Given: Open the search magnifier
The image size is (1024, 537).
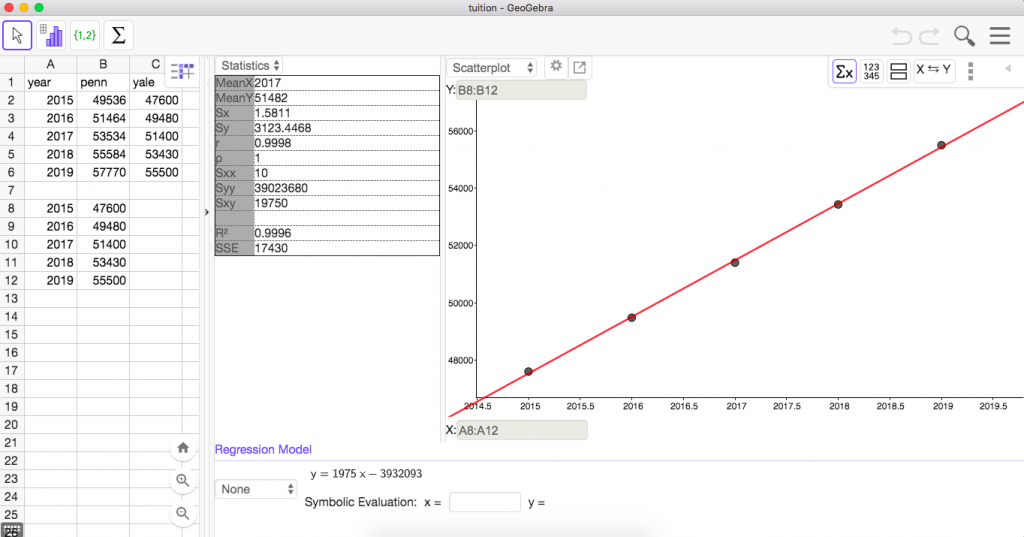Looking at the screenshot, I should (964, 36).
